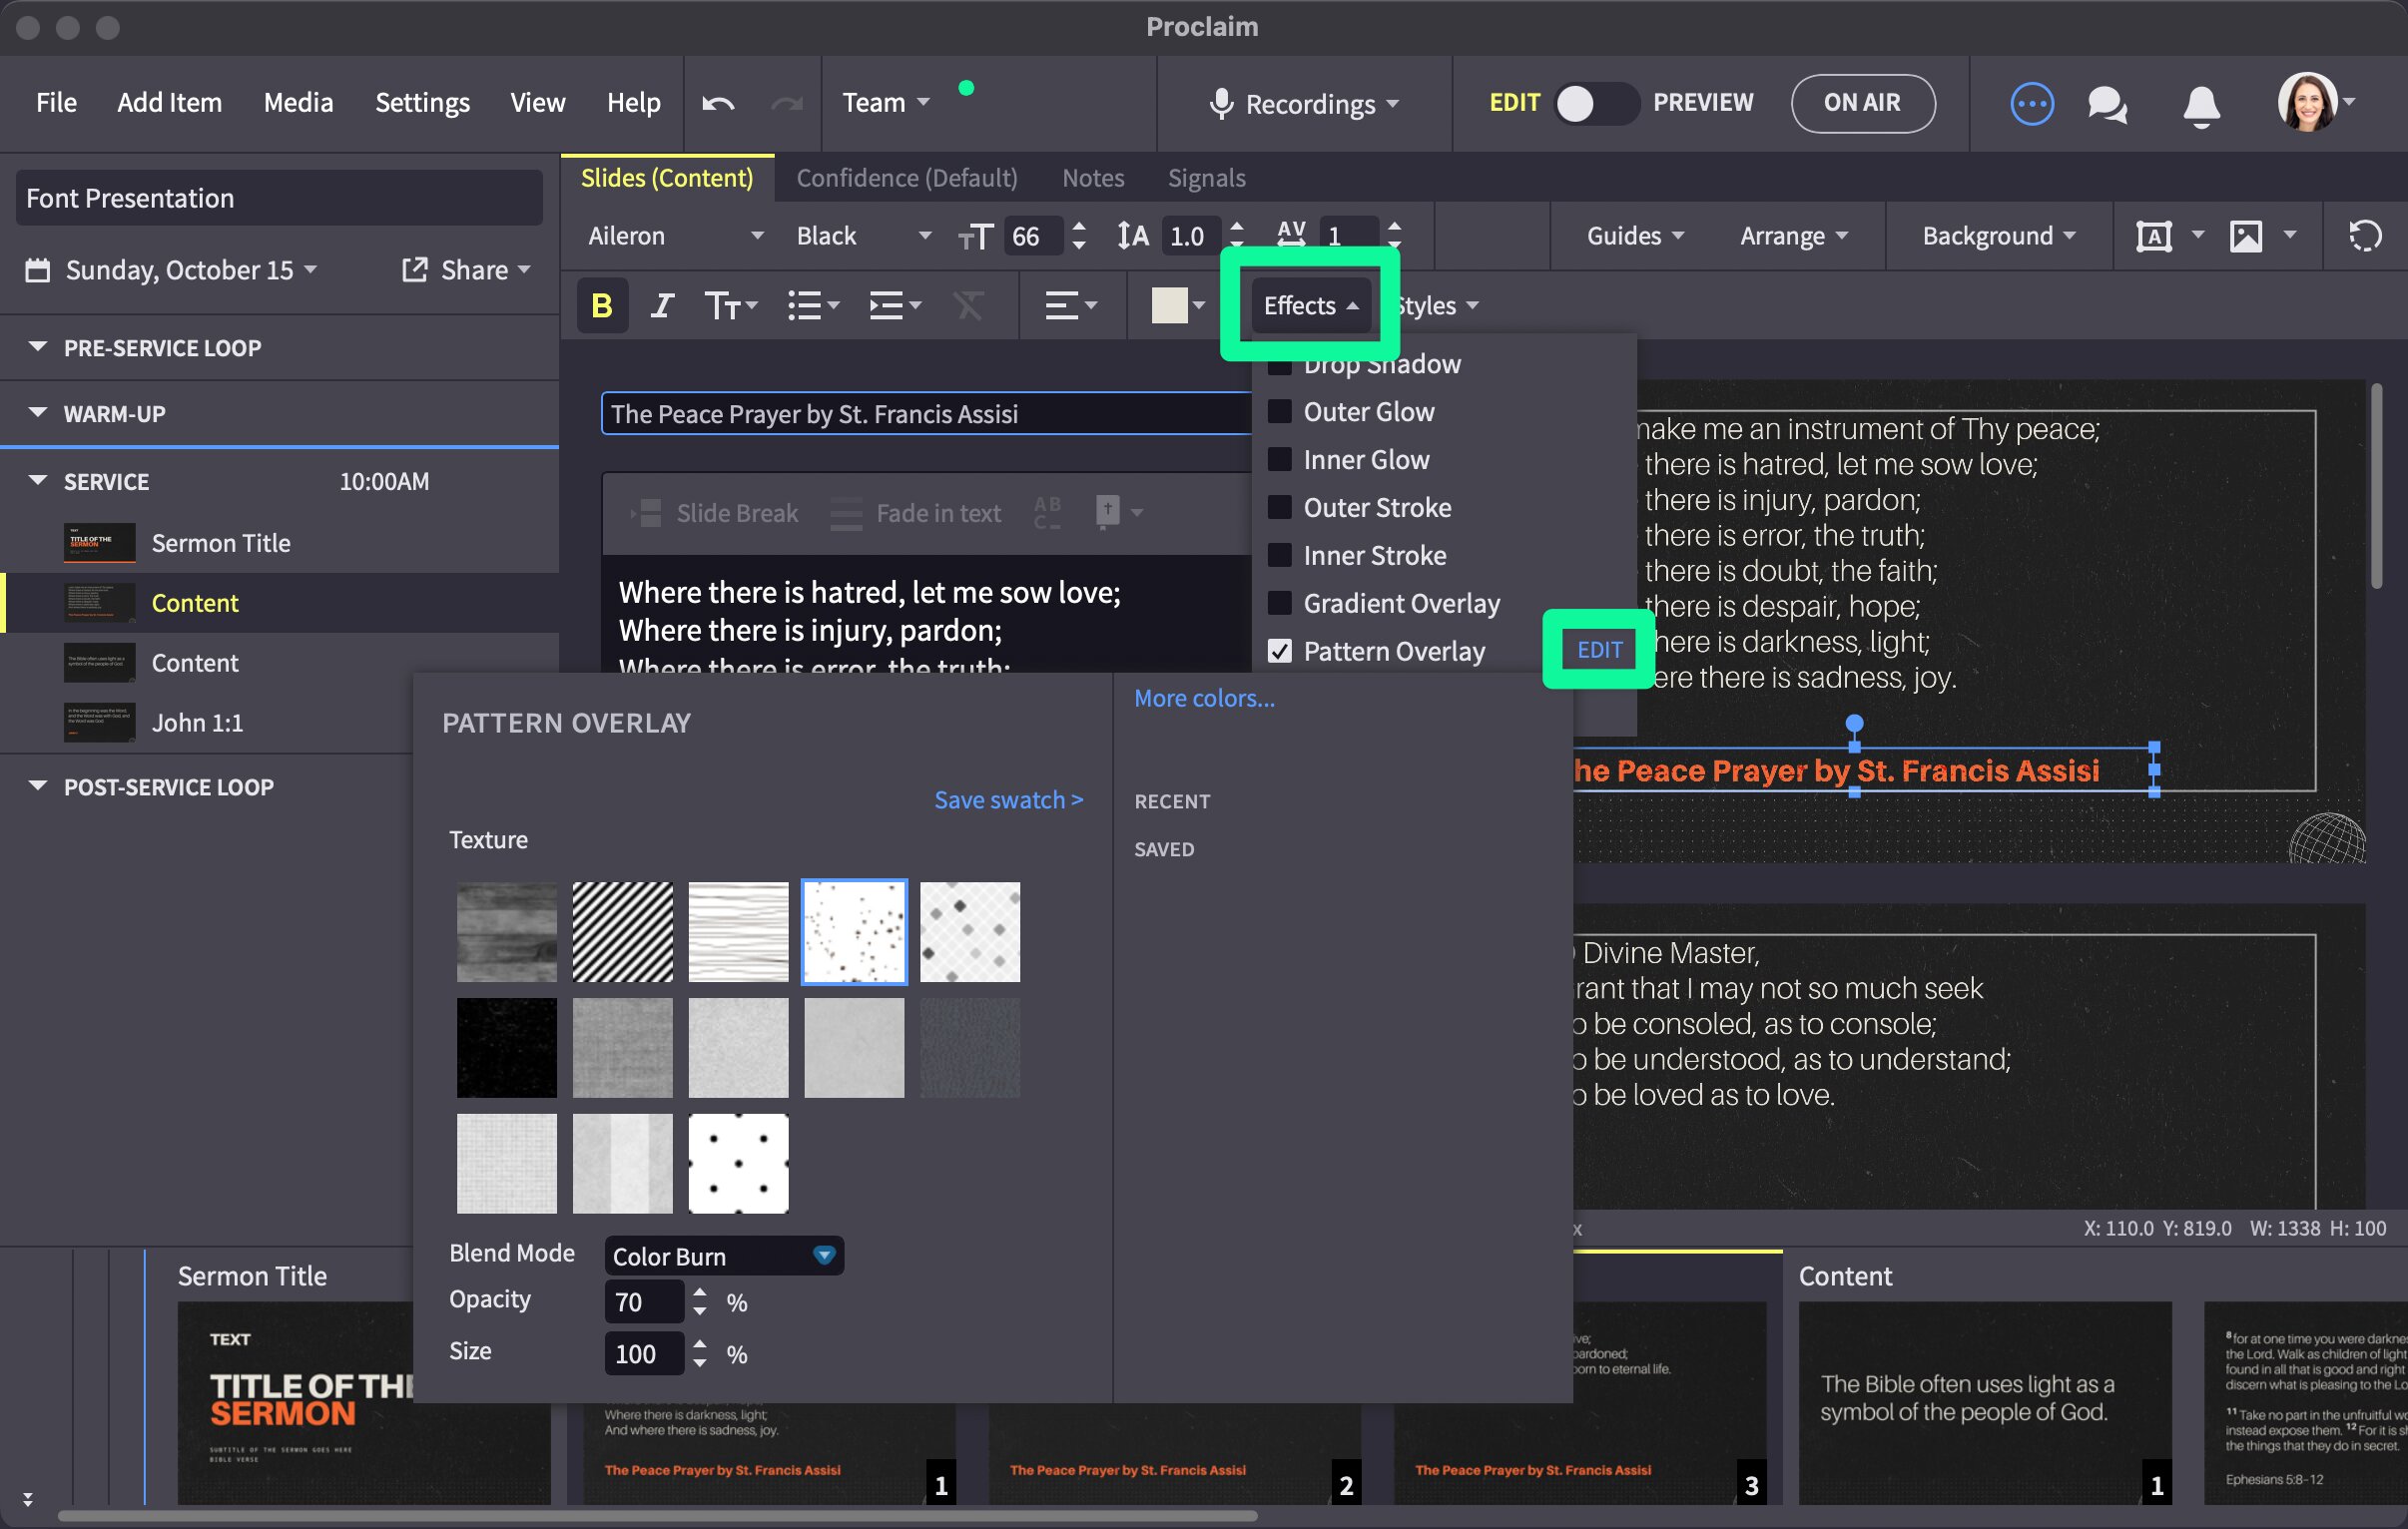This screenshot has height=1529, width=2408.
Task: Open the chat bubbles icon
Action: (x=2107, y=104)
